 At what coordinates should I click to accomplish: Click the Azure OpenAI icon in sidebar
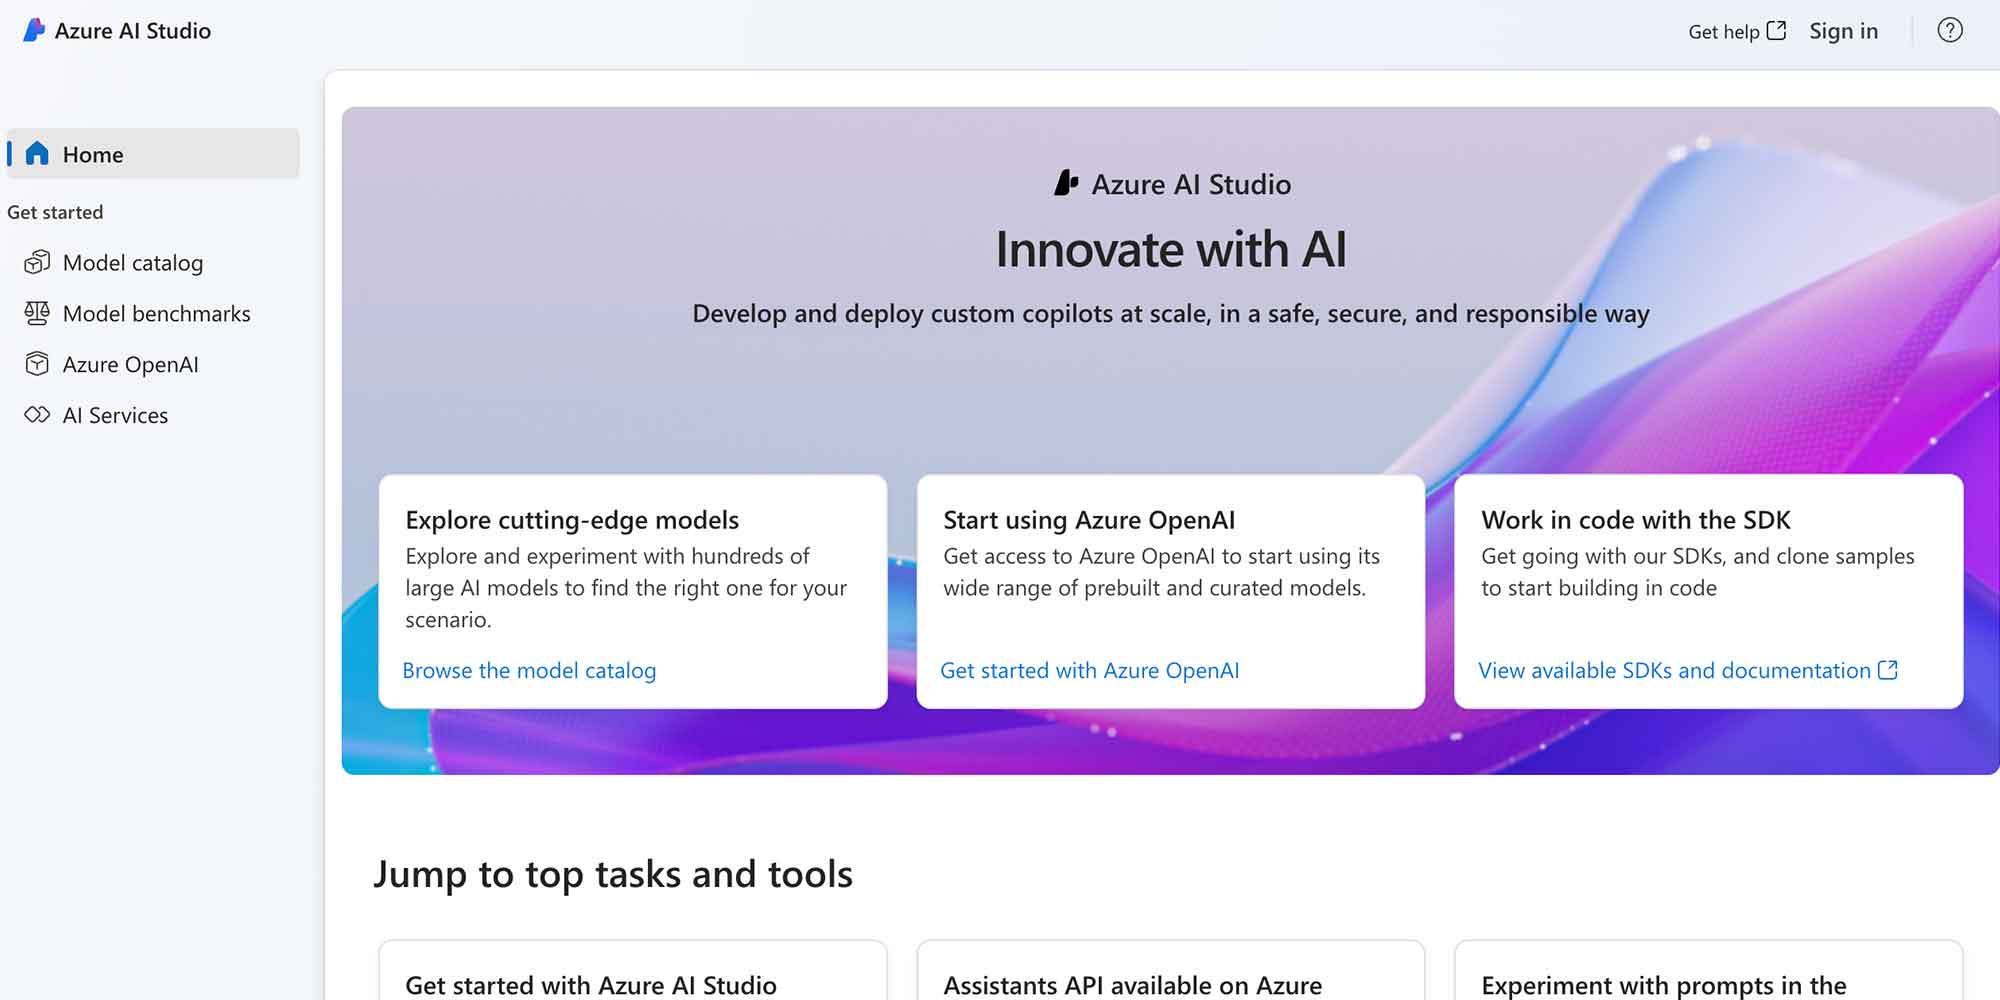click(37, 364)
